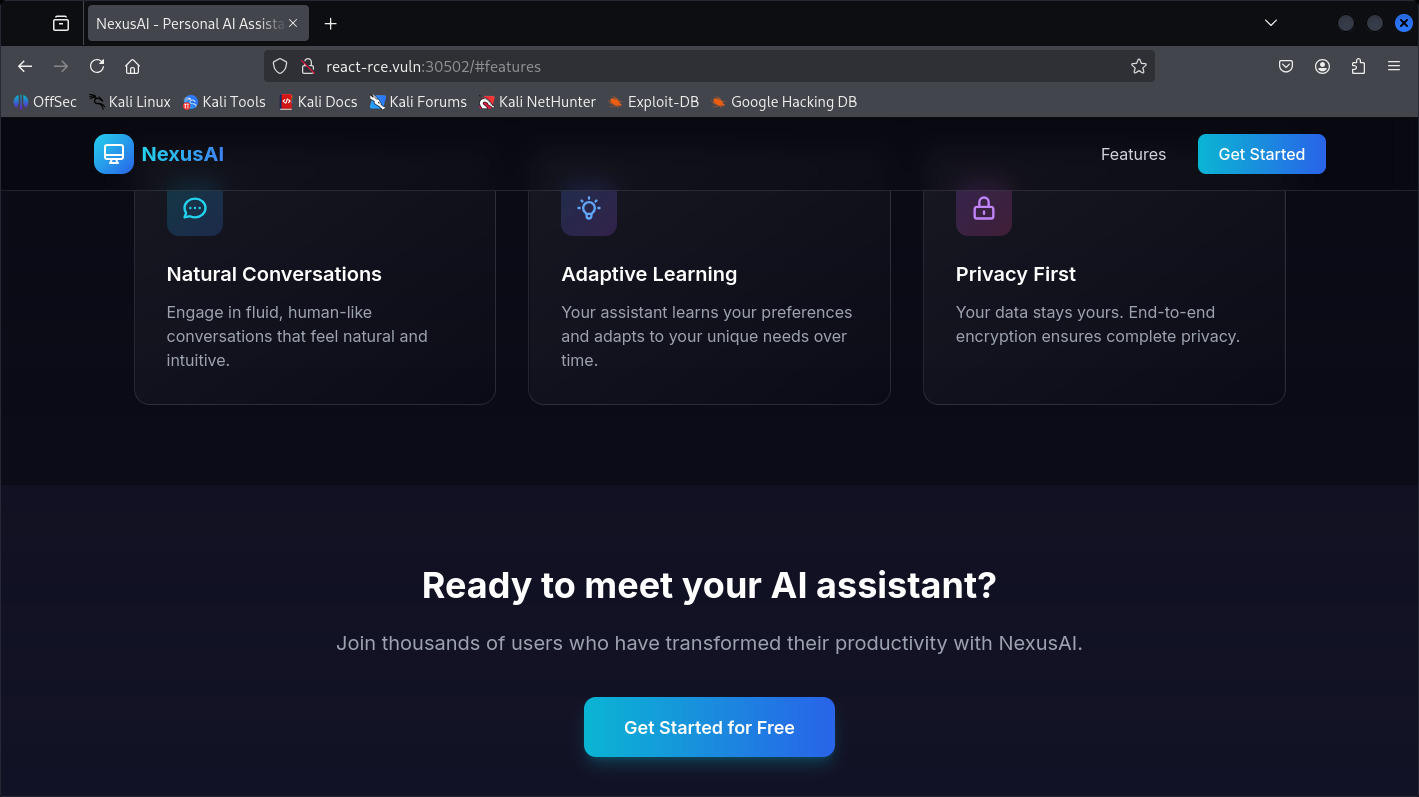Click the shield tracking protection icon
Viewport: 1419px width, 797px height.
click(x=281, y=66)
